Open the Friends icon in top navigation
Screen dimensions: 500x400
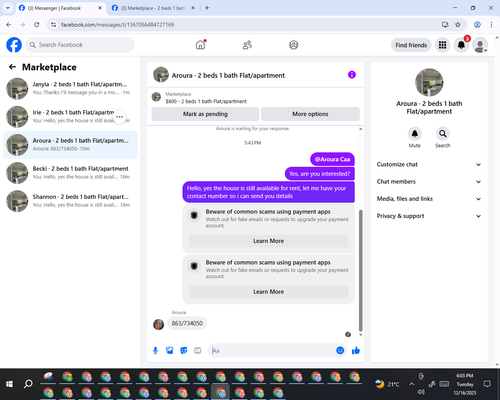coord(247,45)
